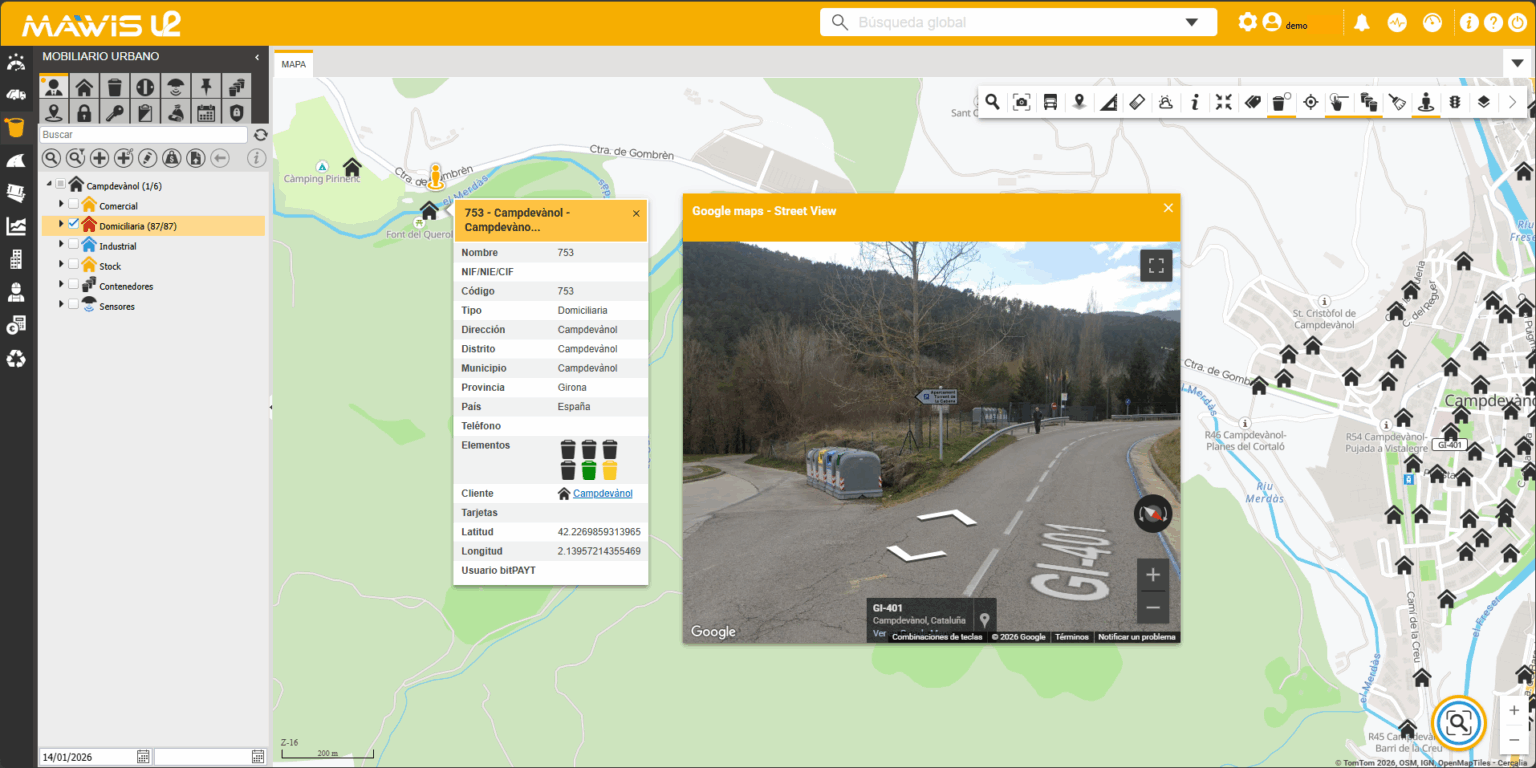Expand the Industrial tree node
Image resolution: width=1536 pixels, height=768 pixels.
point(61,245)
